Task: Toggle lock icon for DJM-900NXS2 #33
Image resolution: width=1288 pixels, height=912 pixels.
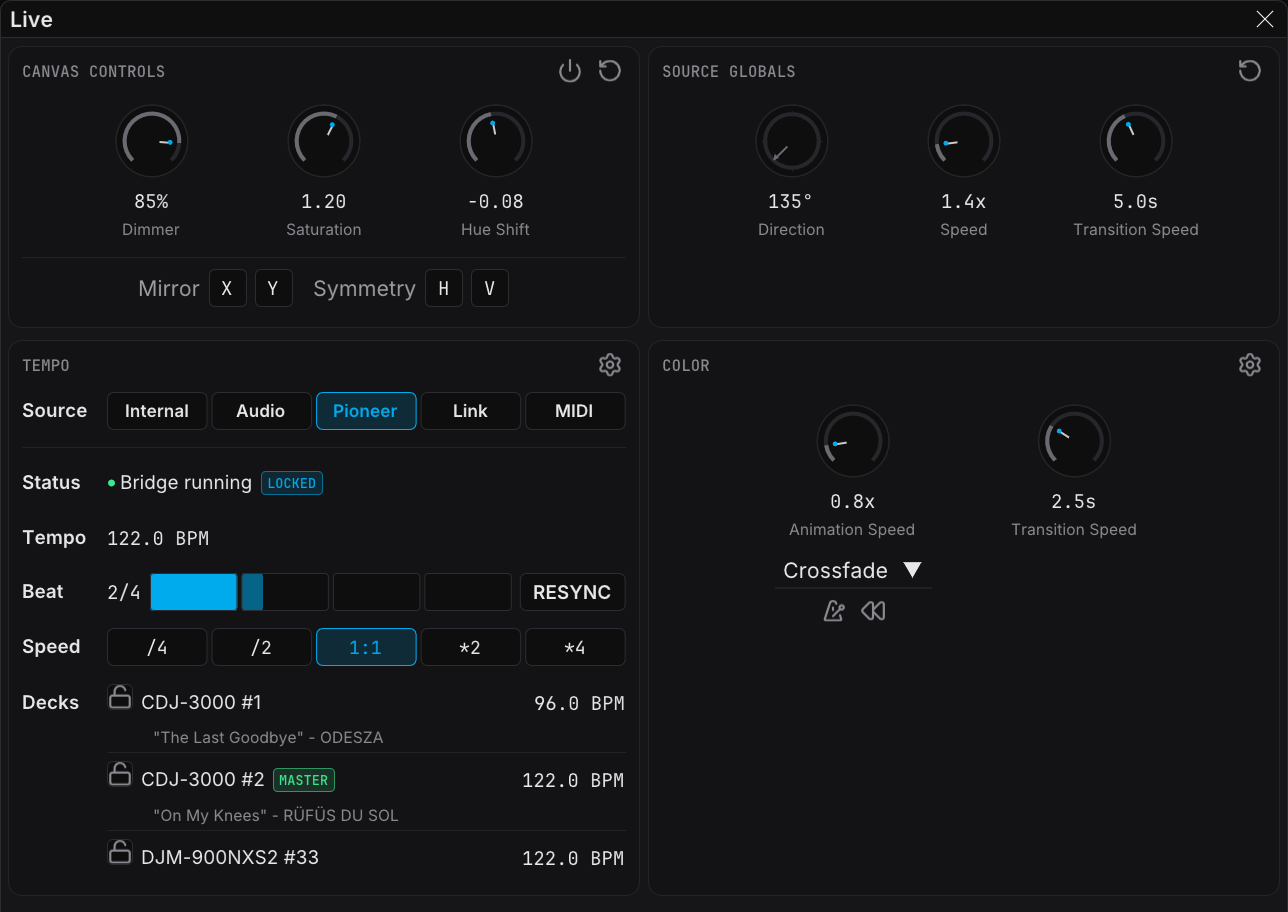Action: (x=120, y=852)
